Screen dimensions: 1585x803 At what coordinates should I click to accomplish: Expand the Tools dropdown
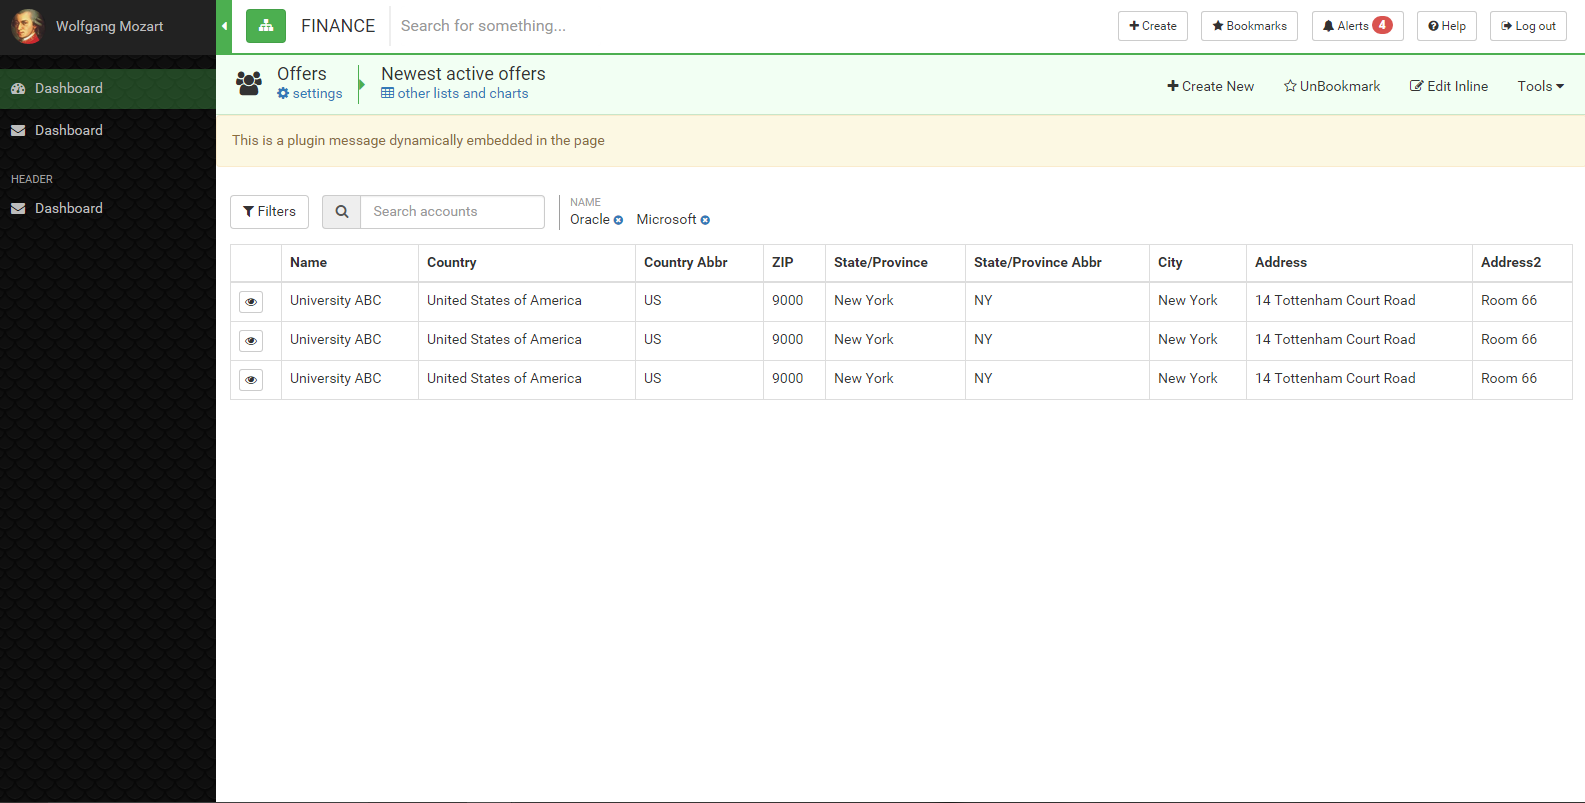pos(1540,86)
